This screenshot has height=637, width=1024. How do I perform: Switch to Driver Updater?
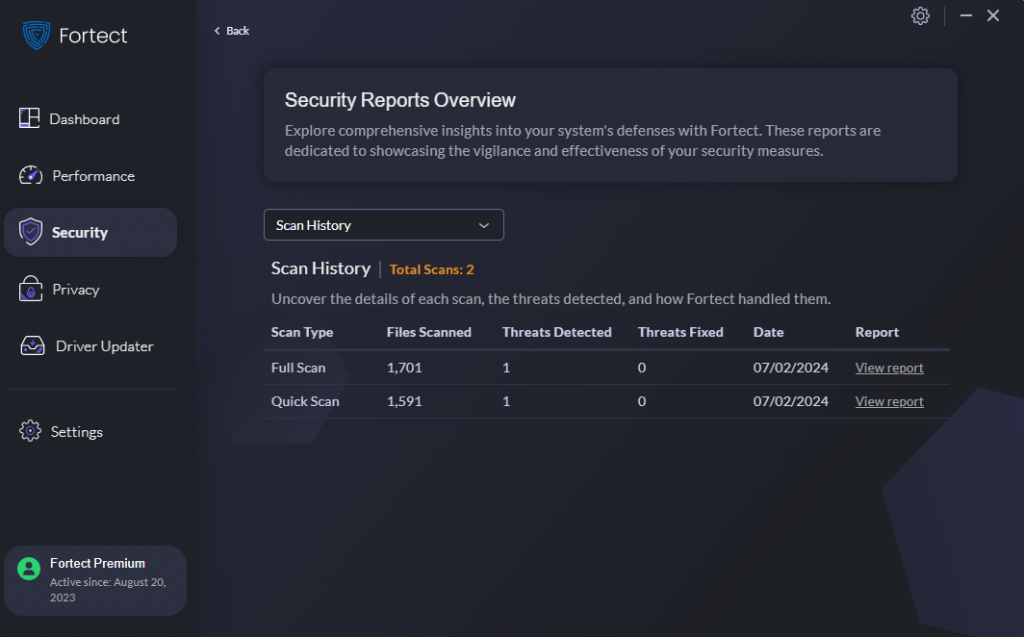coord(104,346)
